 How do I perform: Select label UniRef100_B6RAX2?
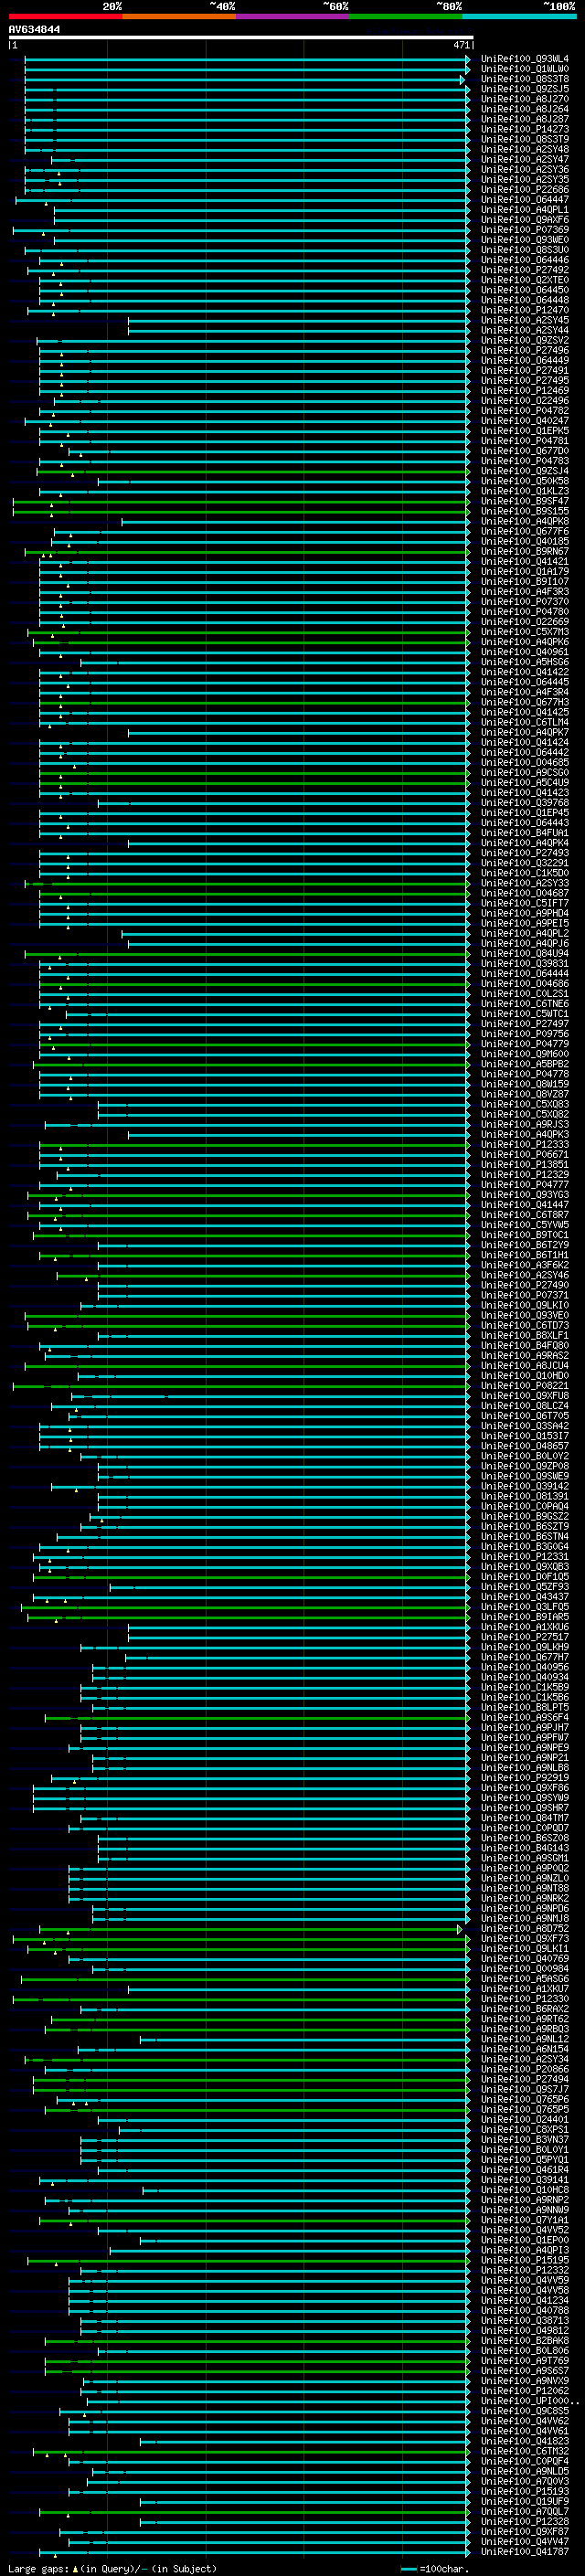(524, 2009)
